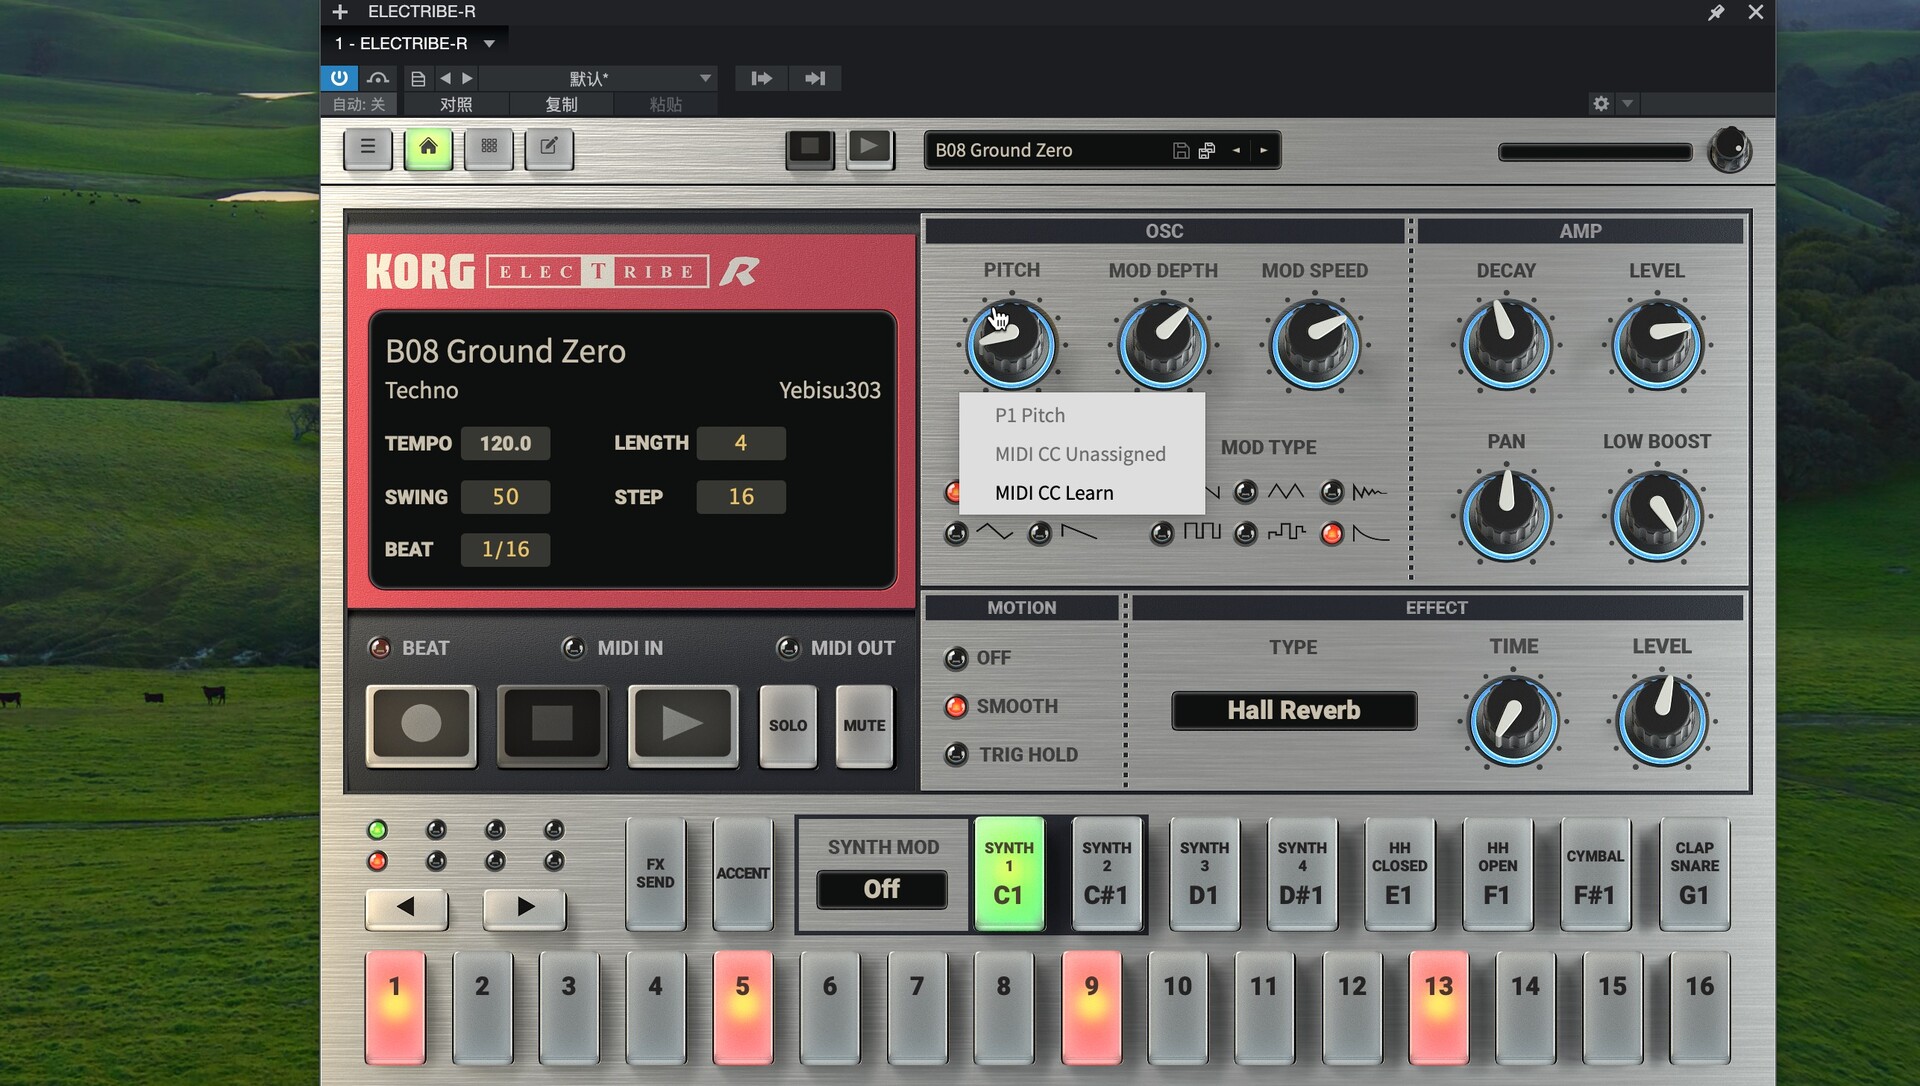Open the hamburger menu in plugin toolbar

pyautogui.click(x=368, y=148)
